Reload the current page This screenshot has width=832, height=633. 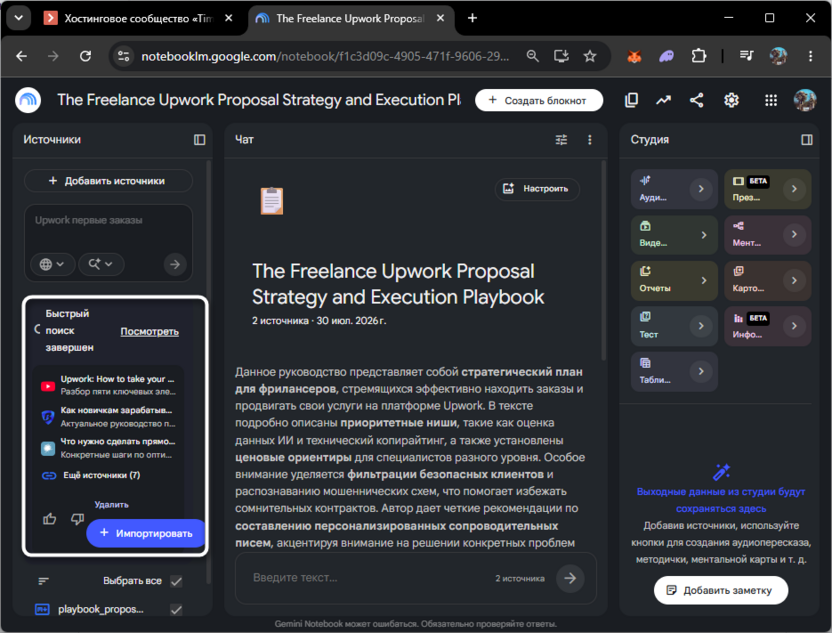coord(85,56)
